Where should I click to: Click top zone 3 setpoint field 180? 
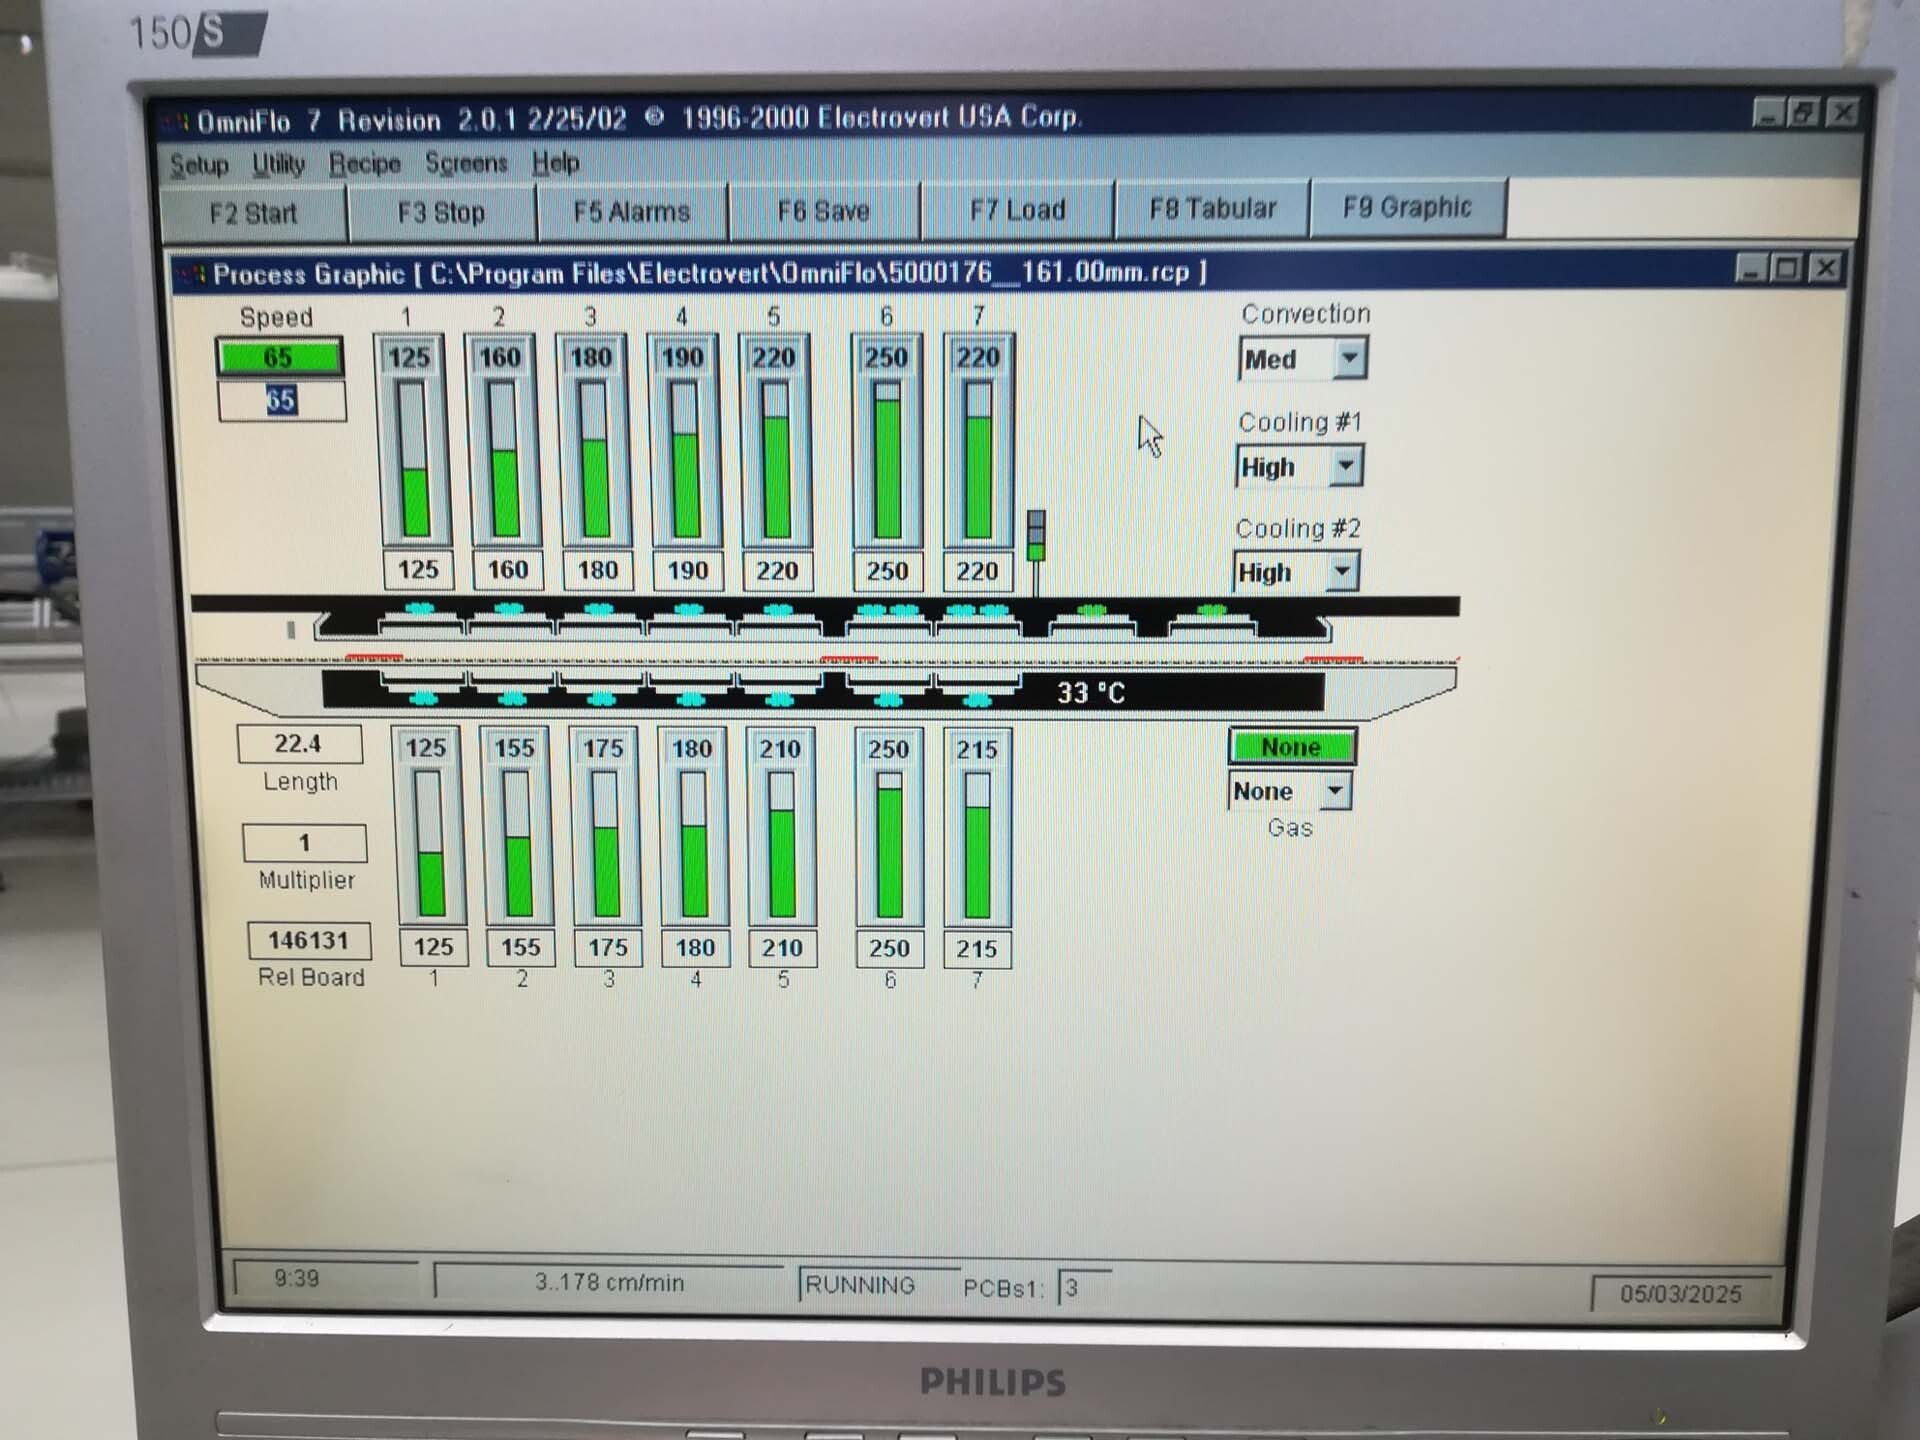tap(597, 570)
